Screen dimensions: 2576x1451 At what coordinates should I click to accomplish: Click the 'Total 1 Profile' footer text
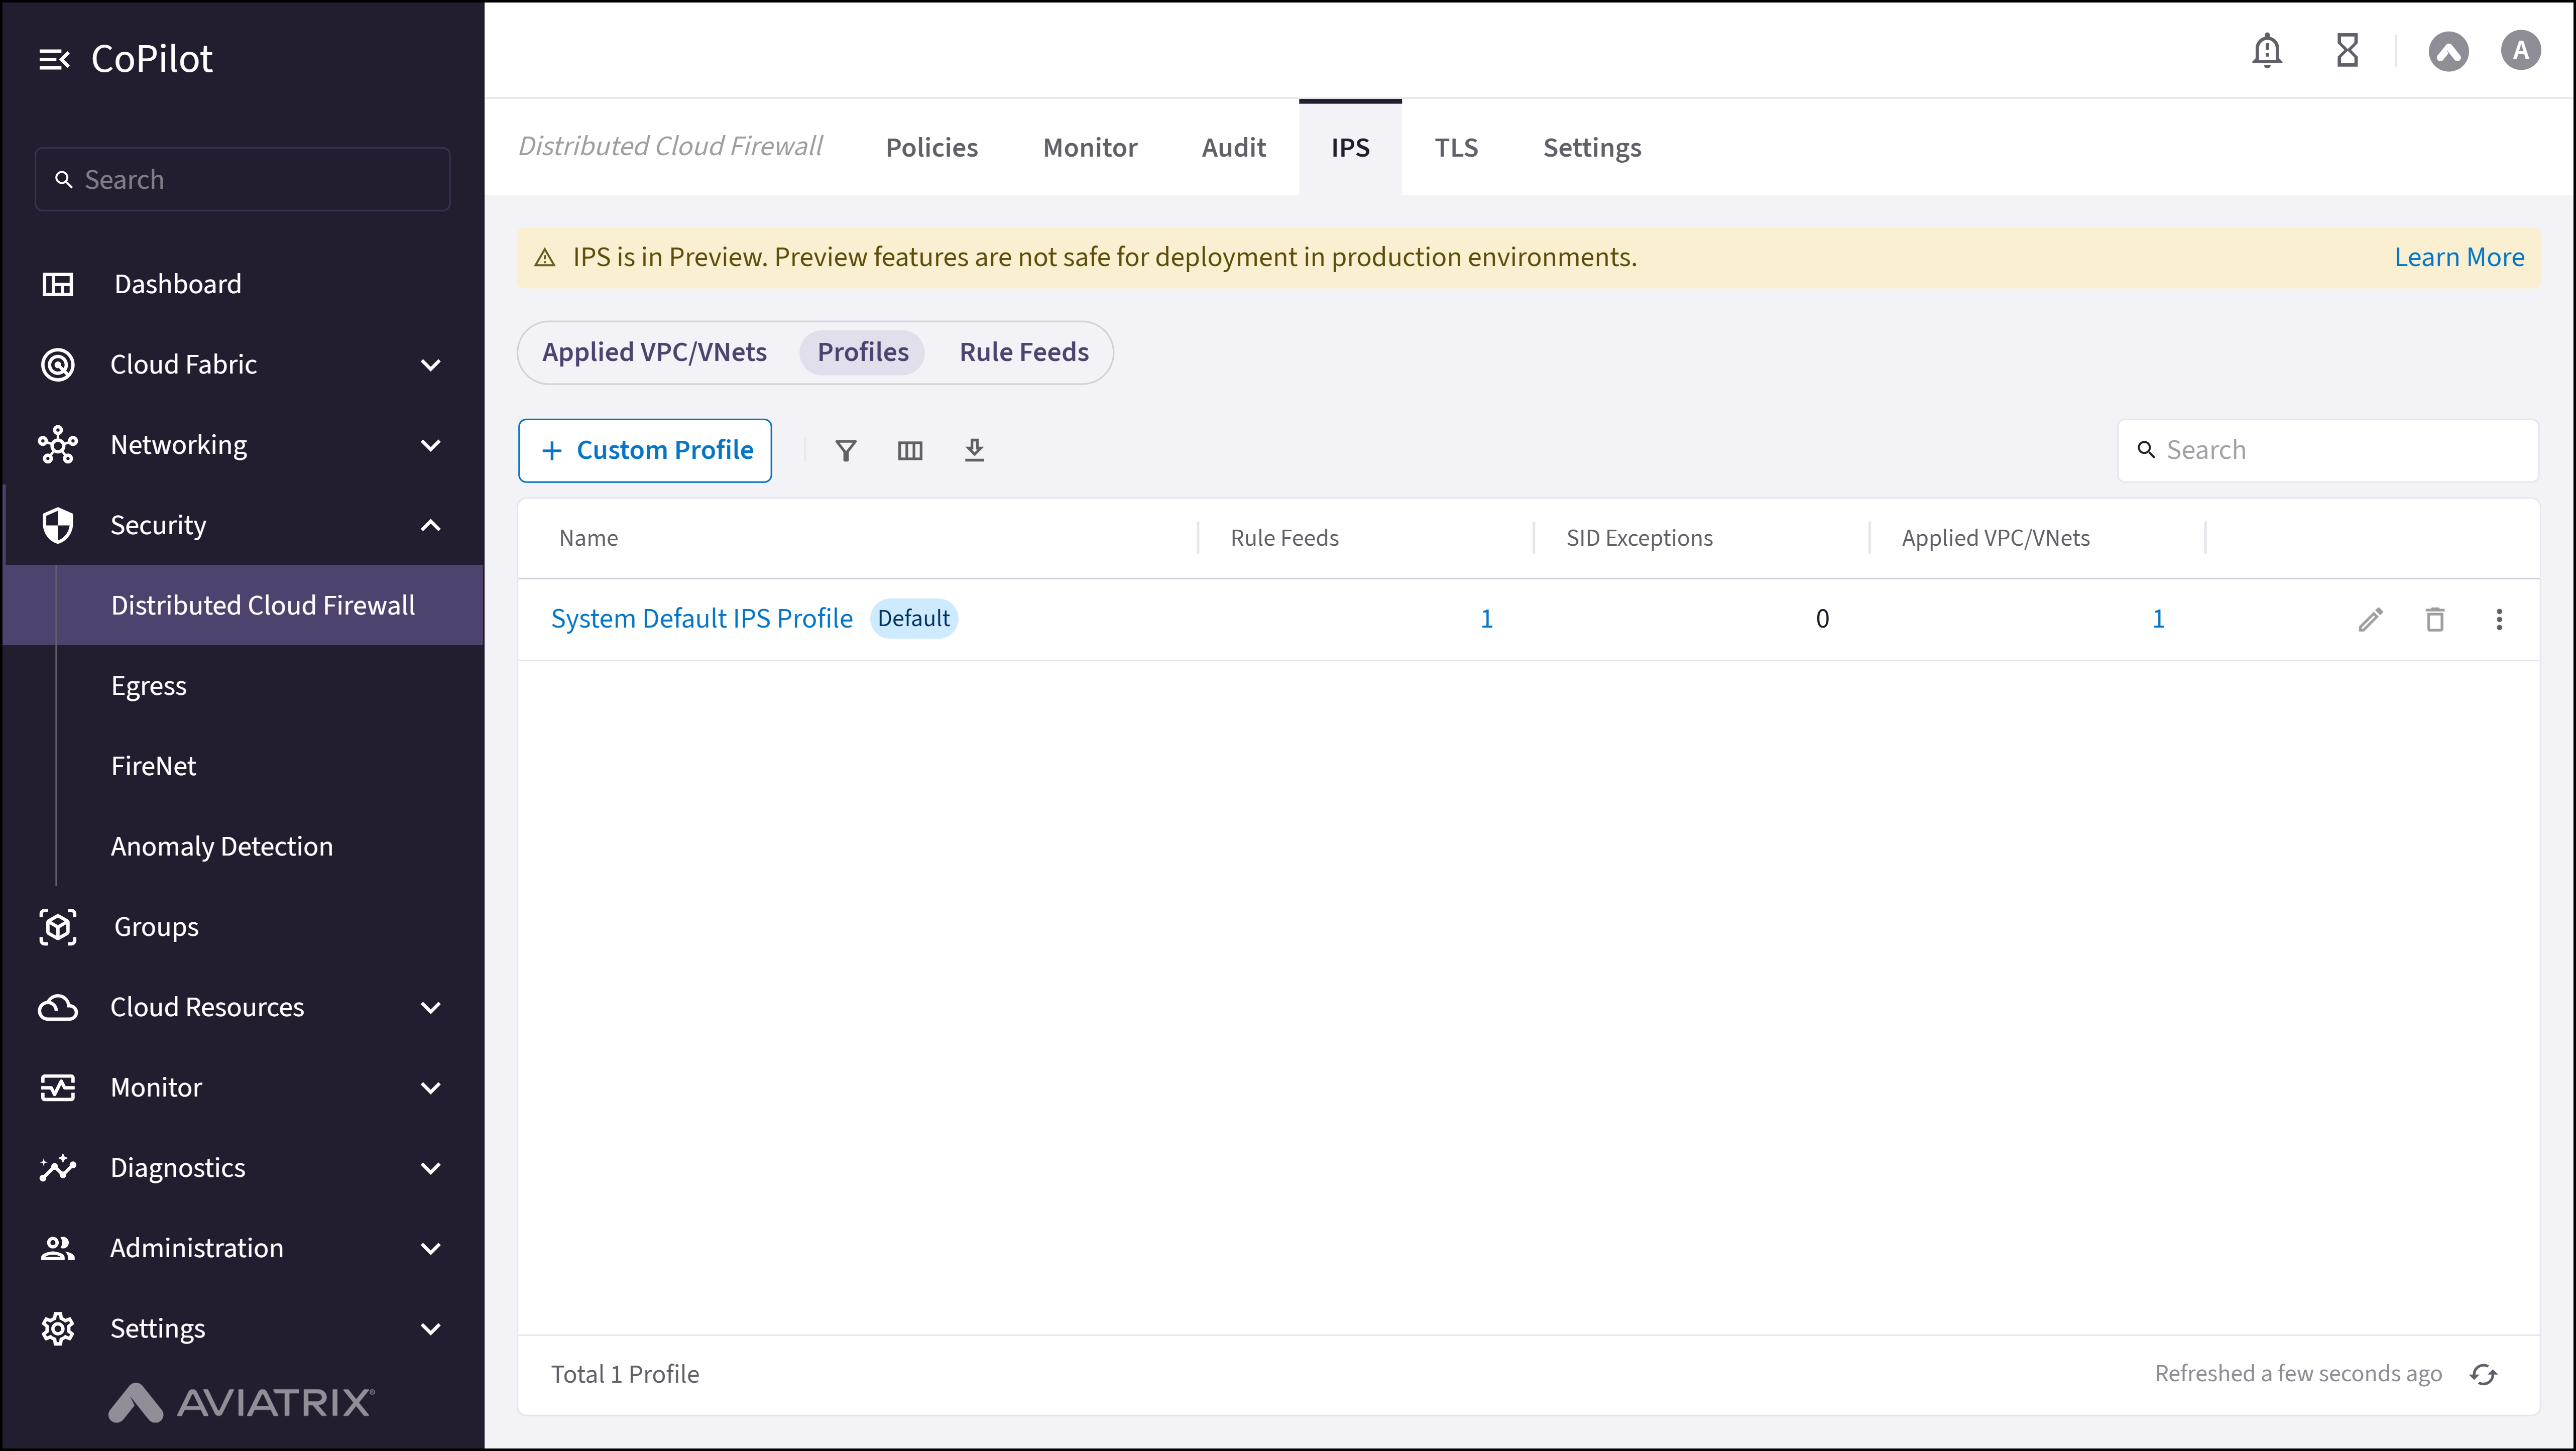[625, 1375]
